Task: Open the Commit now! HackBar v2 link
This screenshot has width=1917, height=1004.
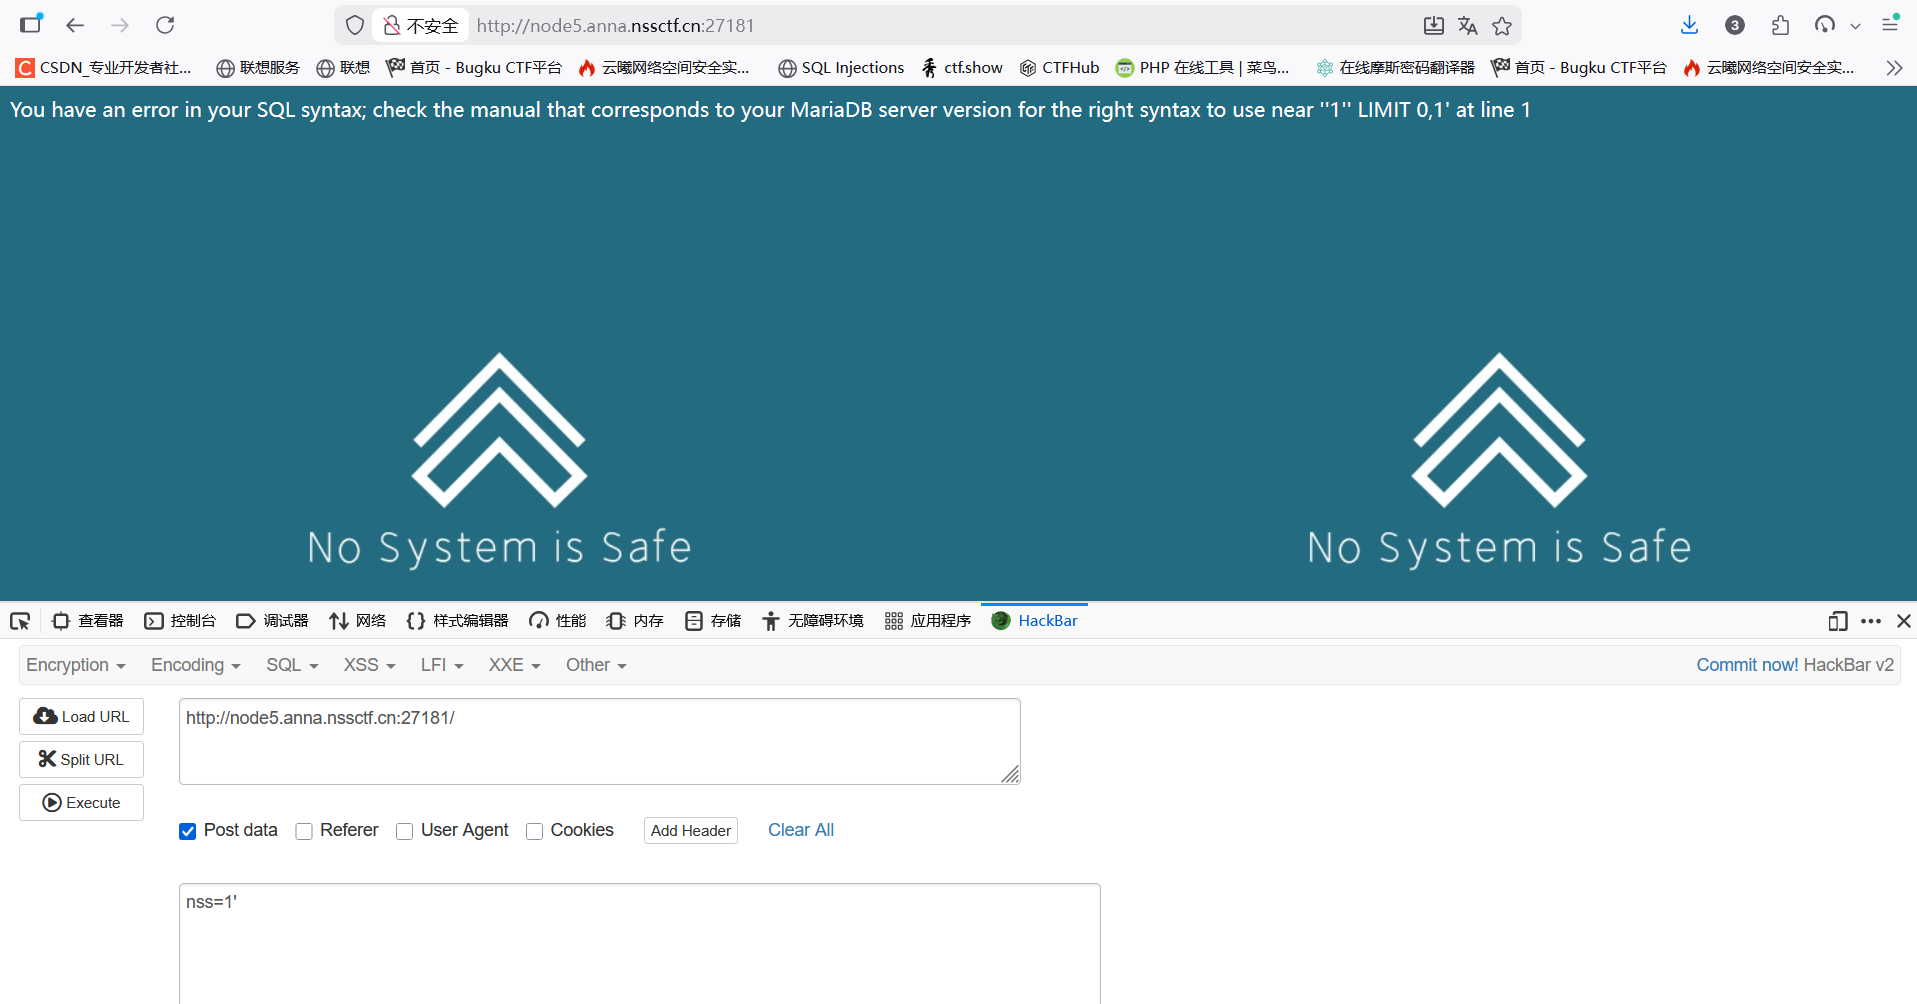Action: click(x=1795, y=665)
